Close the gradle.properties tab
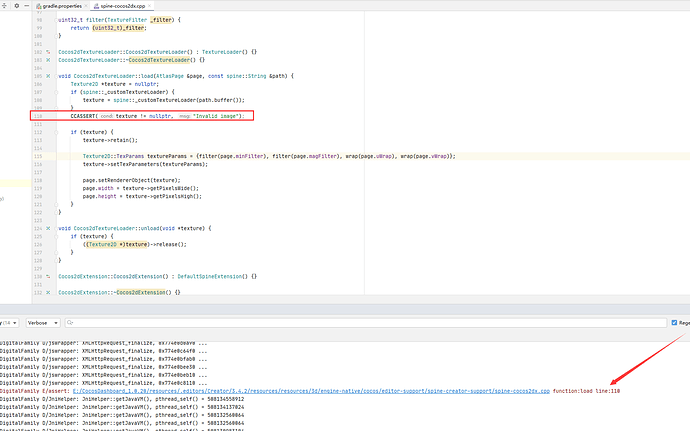Viewport: 690px width, 431px height. click(x=86, y=6)
